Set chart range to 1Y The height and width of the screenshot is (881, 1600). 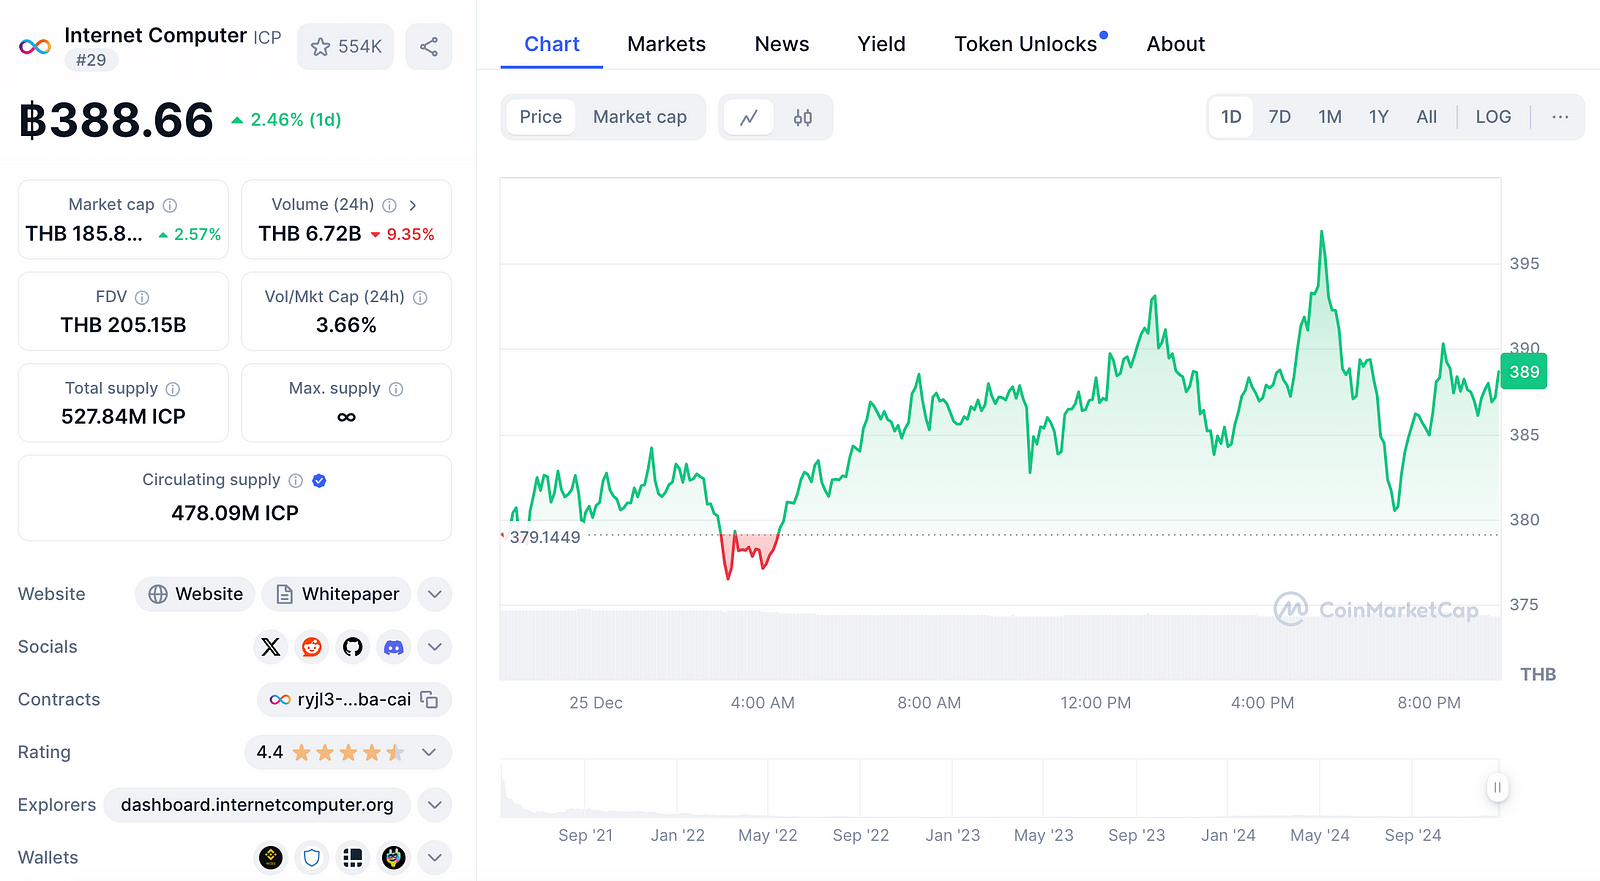click(1379, 117)
